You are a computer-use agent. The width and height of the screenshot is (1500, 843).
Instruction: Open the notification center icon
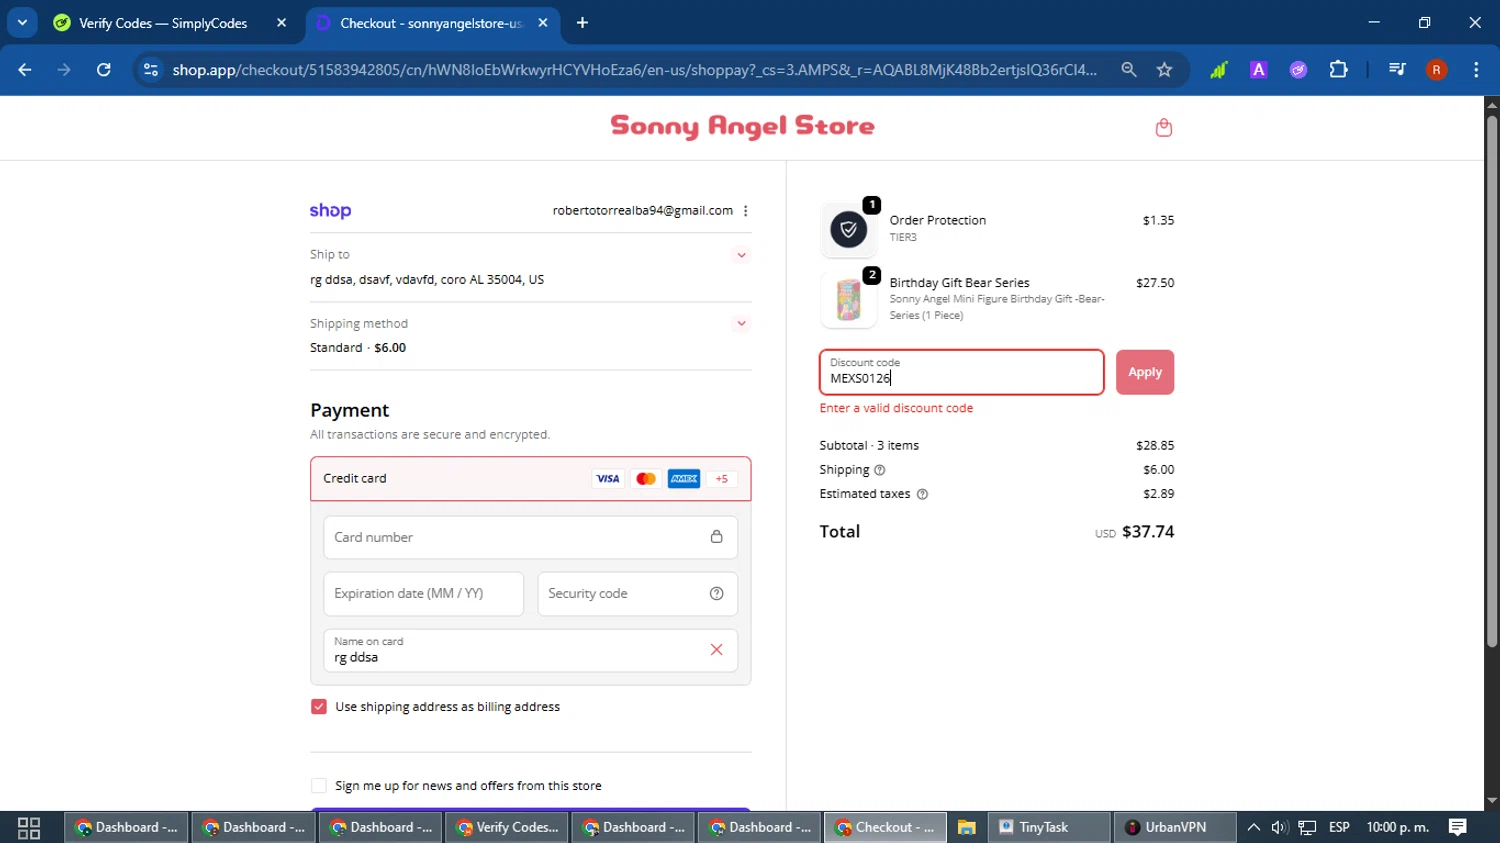[1458, 827]
